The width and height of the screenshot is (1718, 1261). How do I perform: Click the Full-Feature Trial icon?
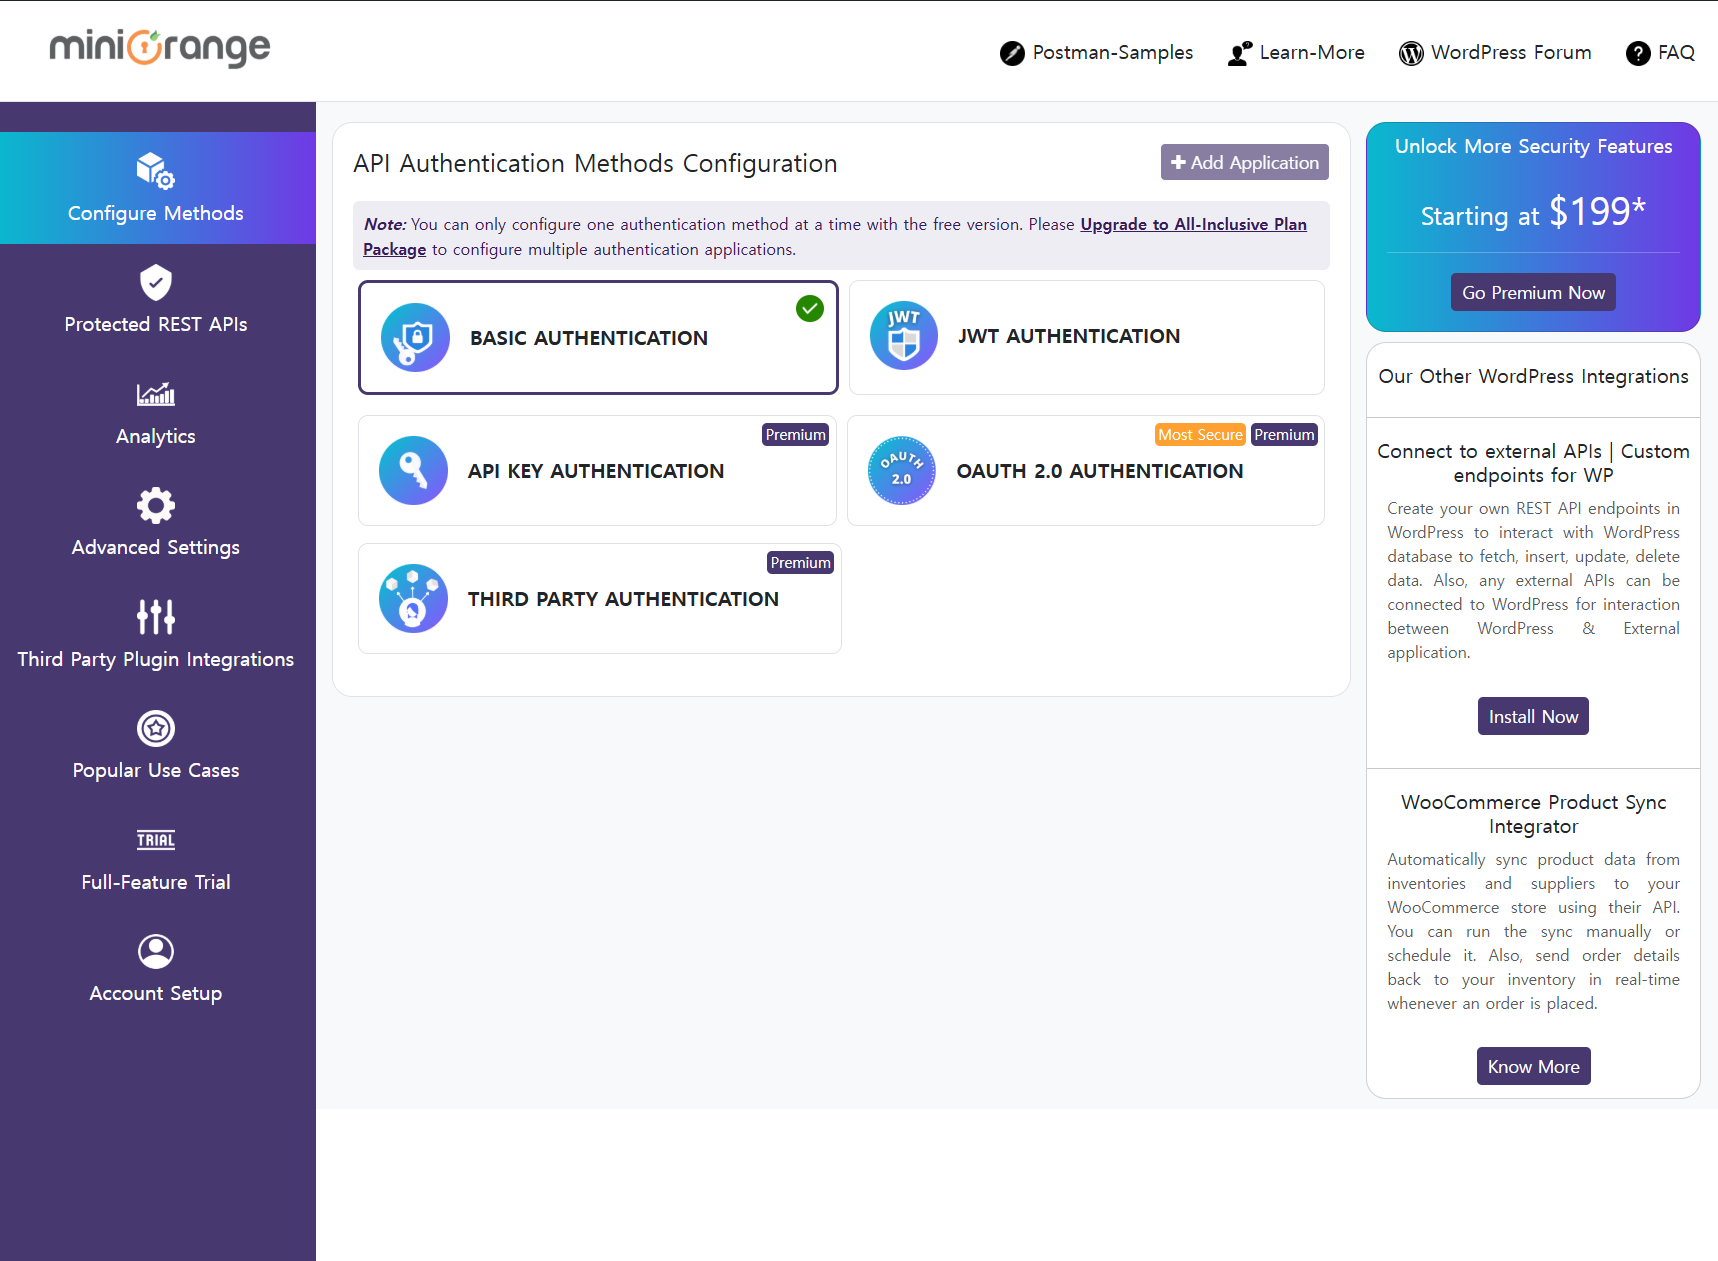pyautogui.click(x=155, y=840)
